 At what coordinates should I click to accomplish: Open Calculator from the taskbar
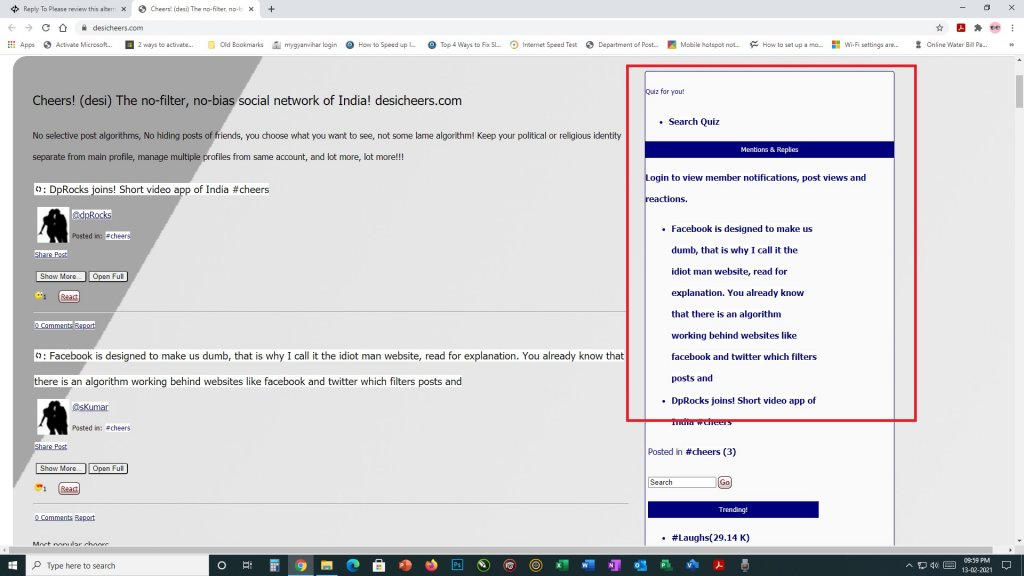274,565
